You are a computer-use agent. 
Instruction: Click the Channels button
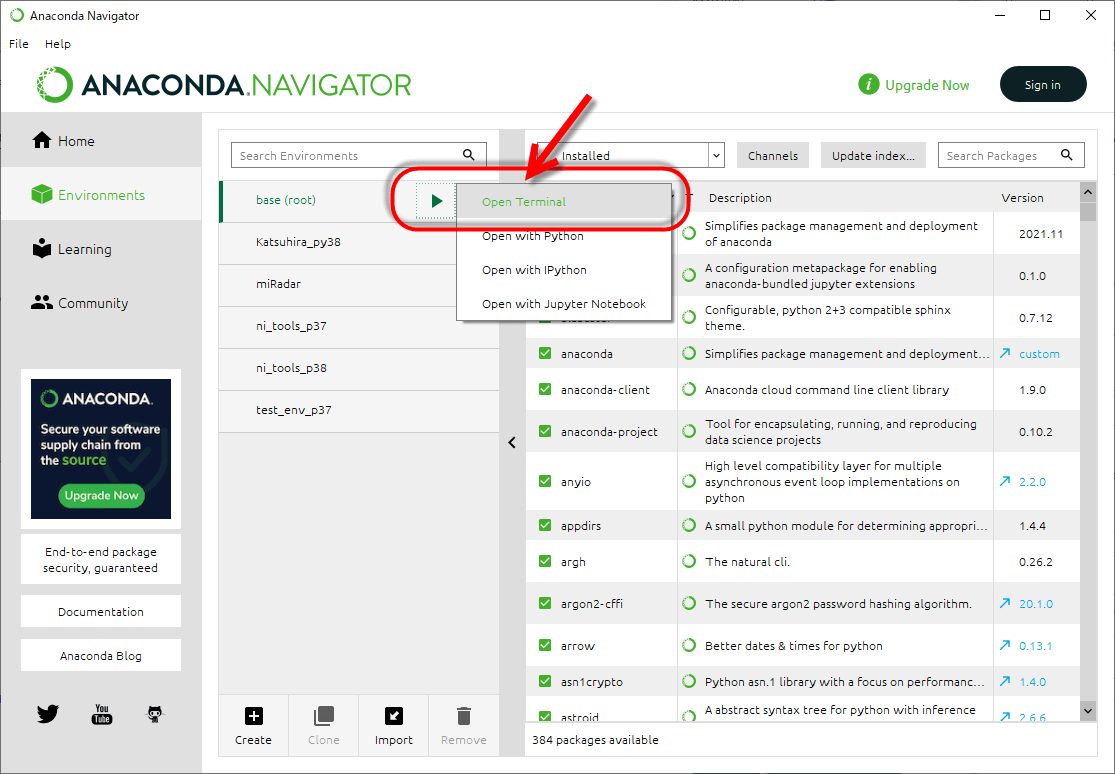pos(773,155)
